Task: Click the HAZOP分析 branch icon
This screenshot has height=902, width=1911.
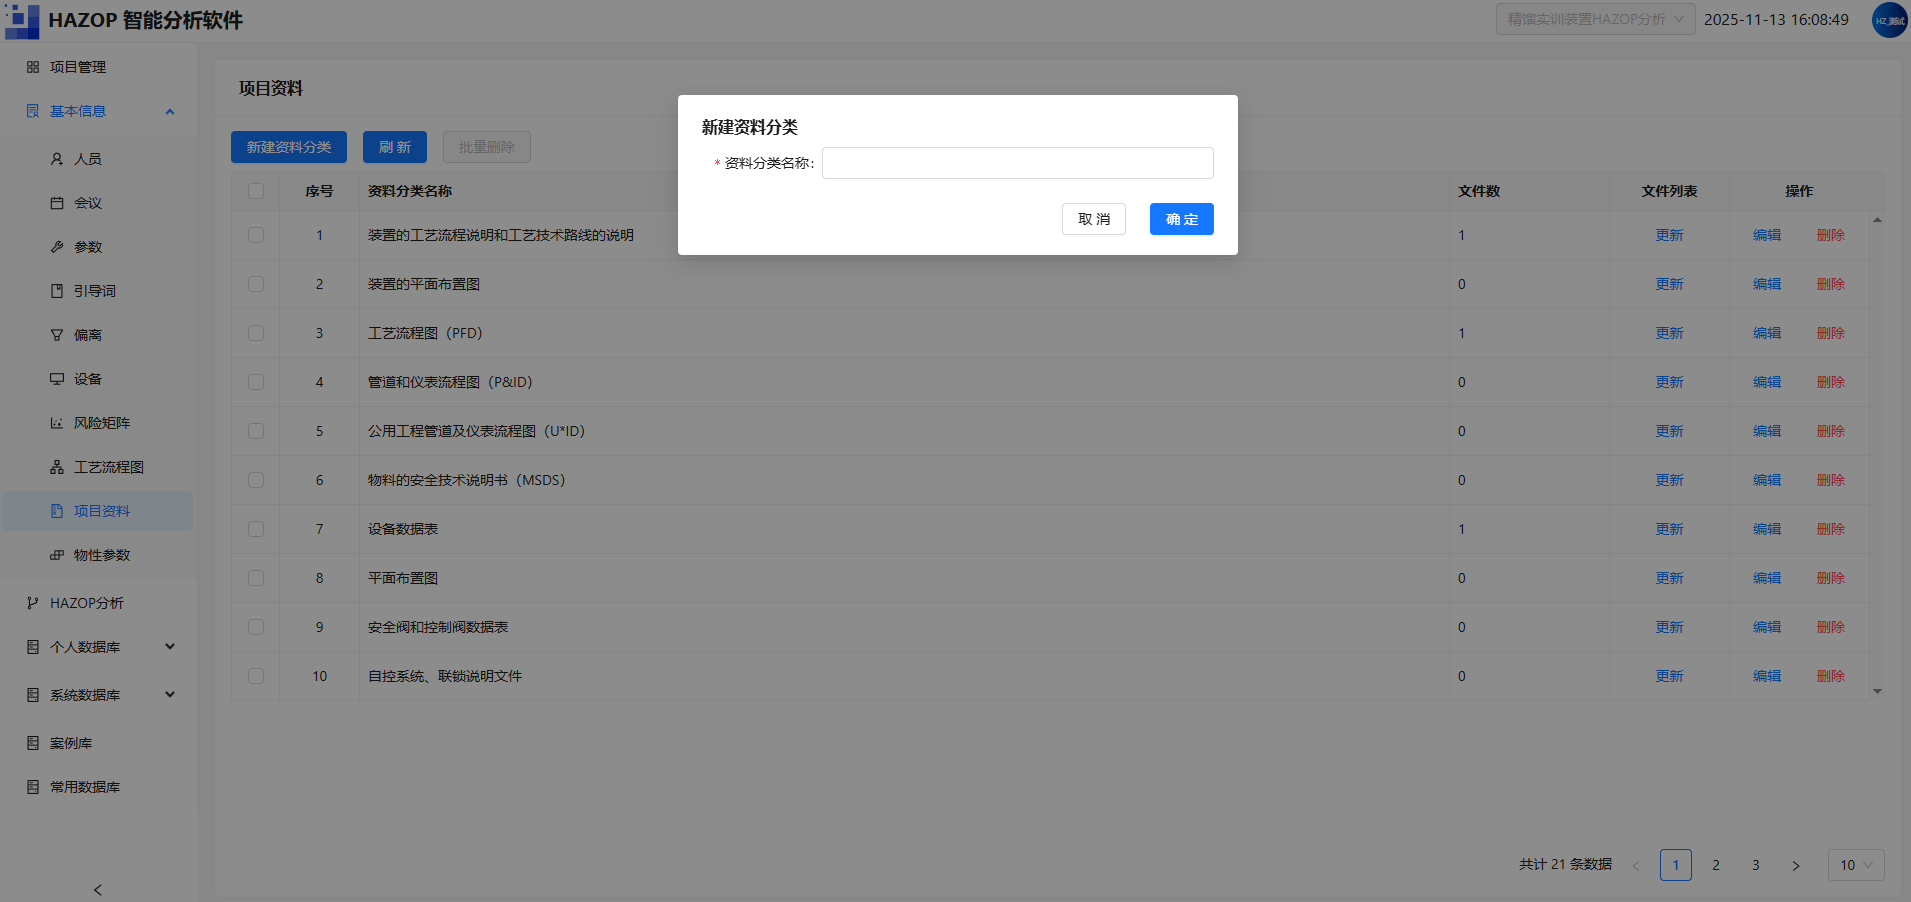Action: pos(33,603)
